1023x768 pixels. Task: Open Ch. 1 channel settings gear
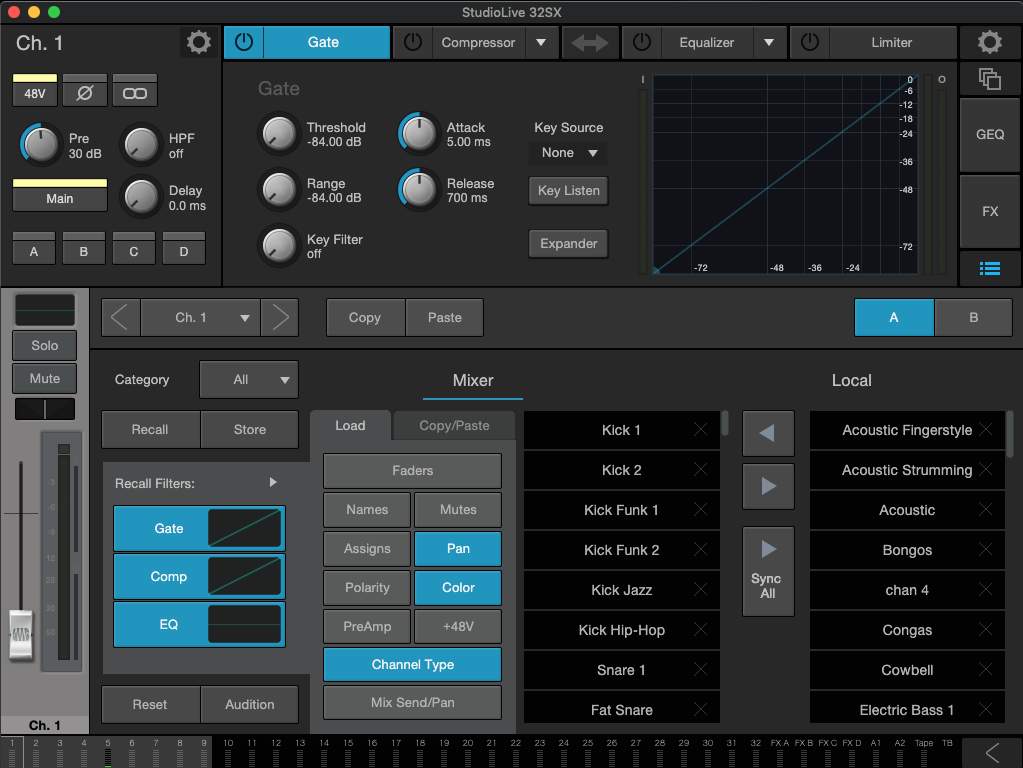point(198,42)
